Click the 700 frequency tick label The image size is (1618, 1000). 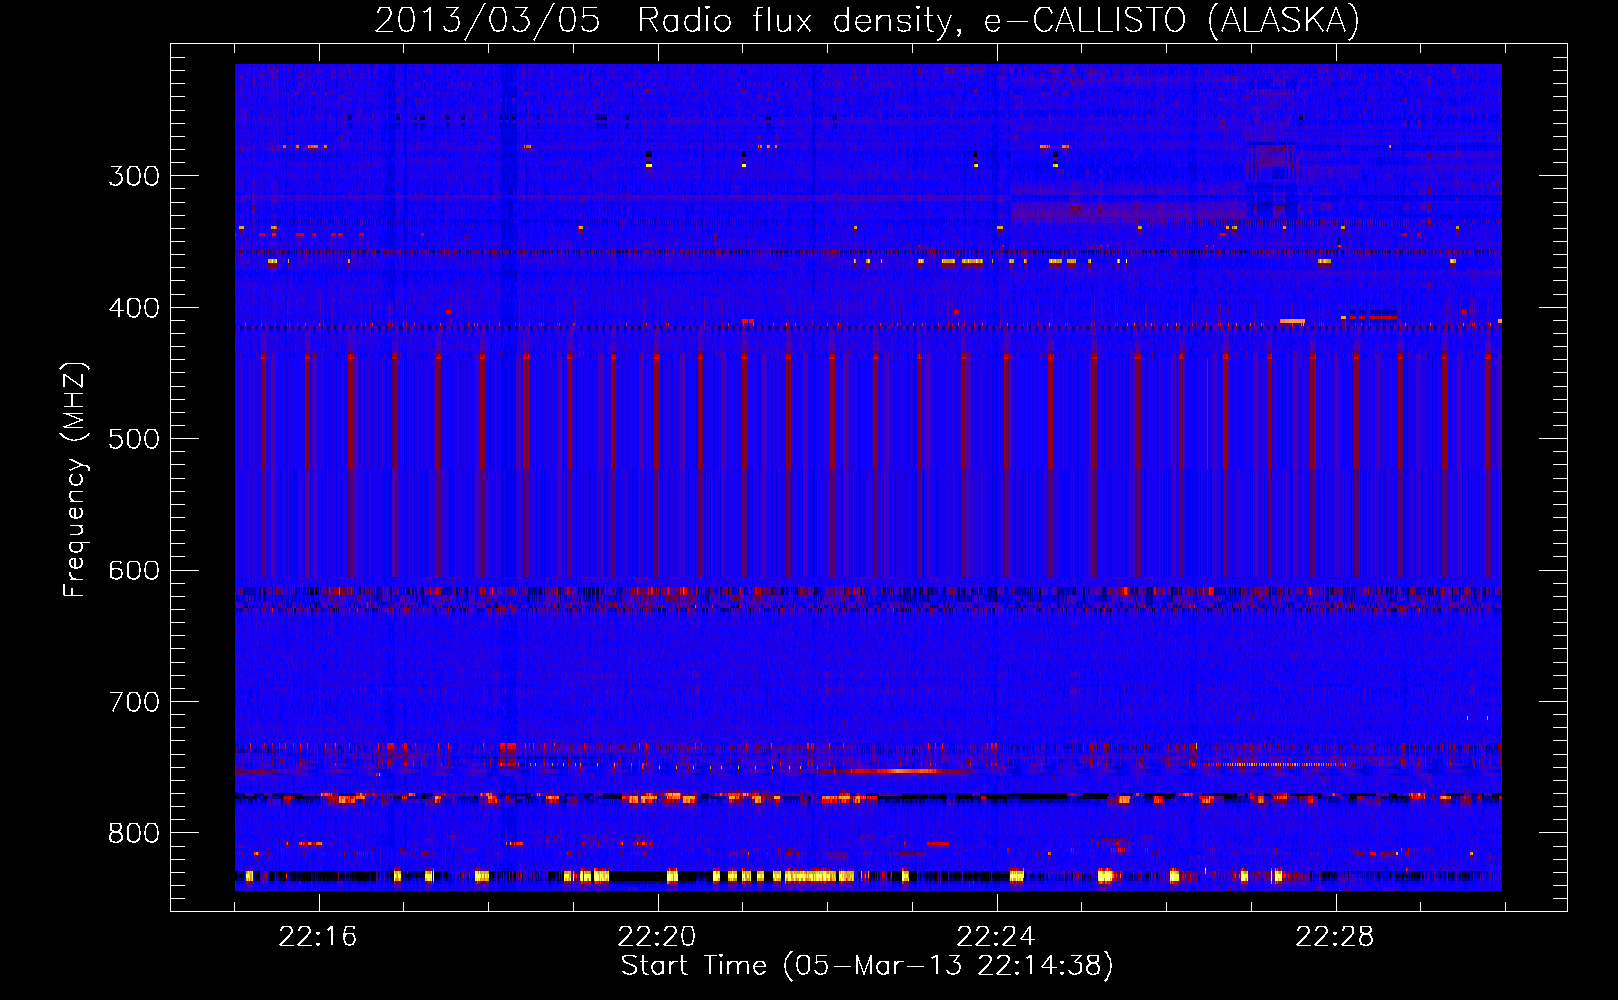pos(134,702)
